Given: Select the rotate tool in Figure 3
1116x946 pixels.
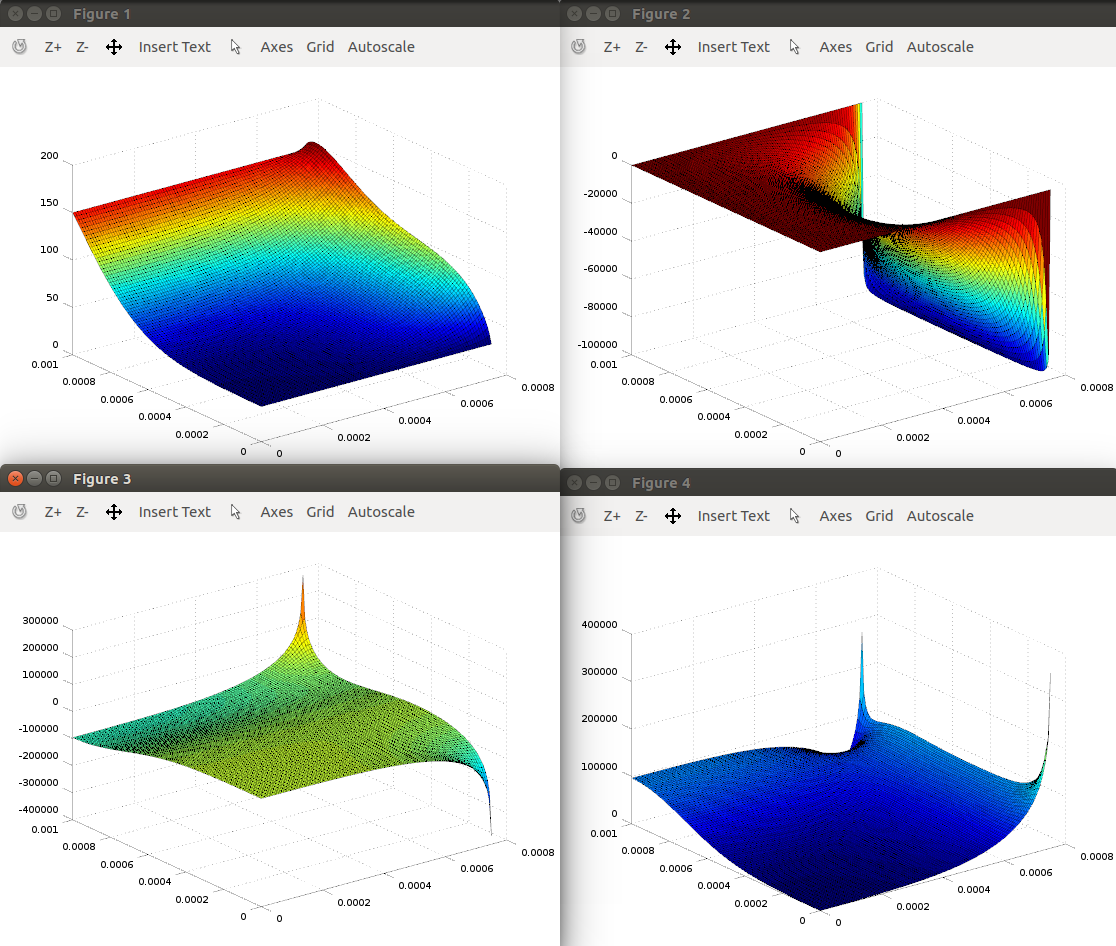Looking at the screenshot, I should coord(19,512).
